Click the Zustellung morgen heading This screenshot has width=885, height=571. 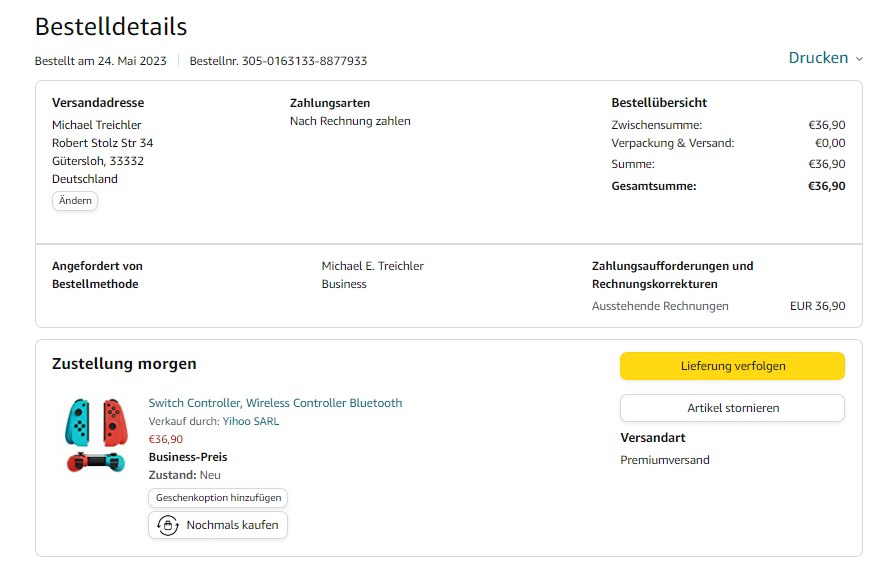tap(124, 364)
